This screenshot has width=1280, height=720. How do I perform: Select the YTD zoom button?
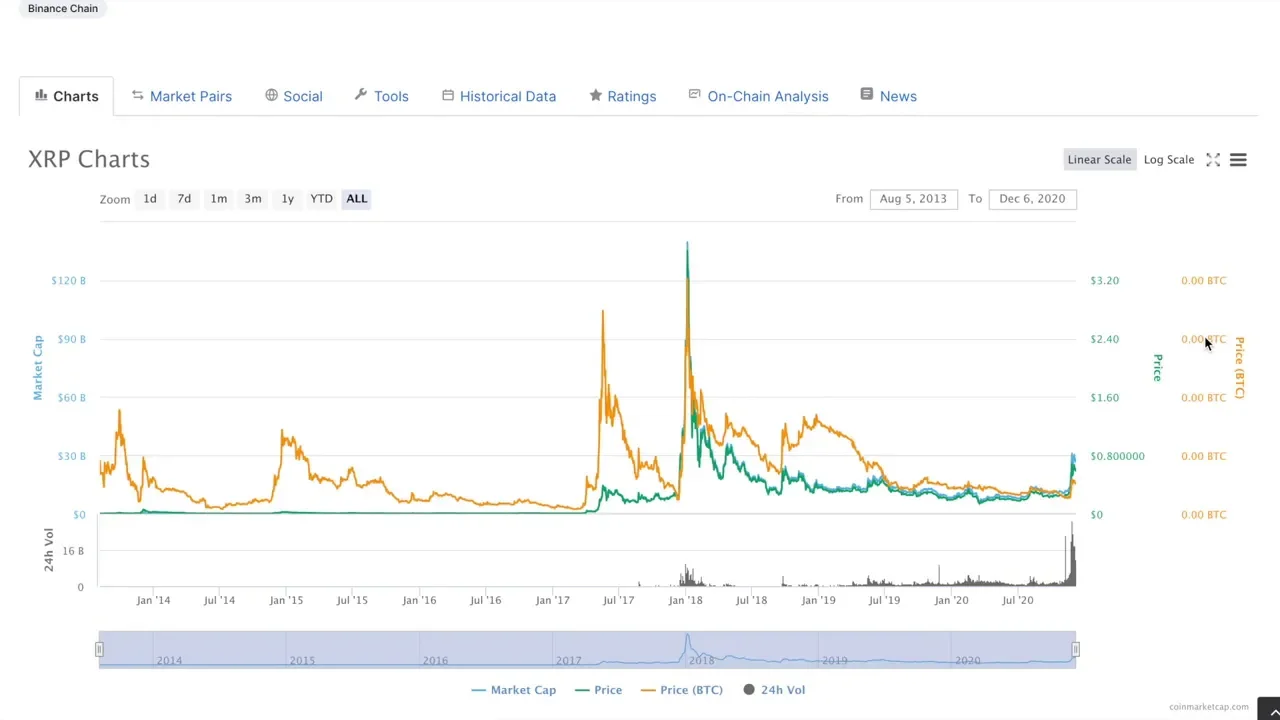(321, 199)
